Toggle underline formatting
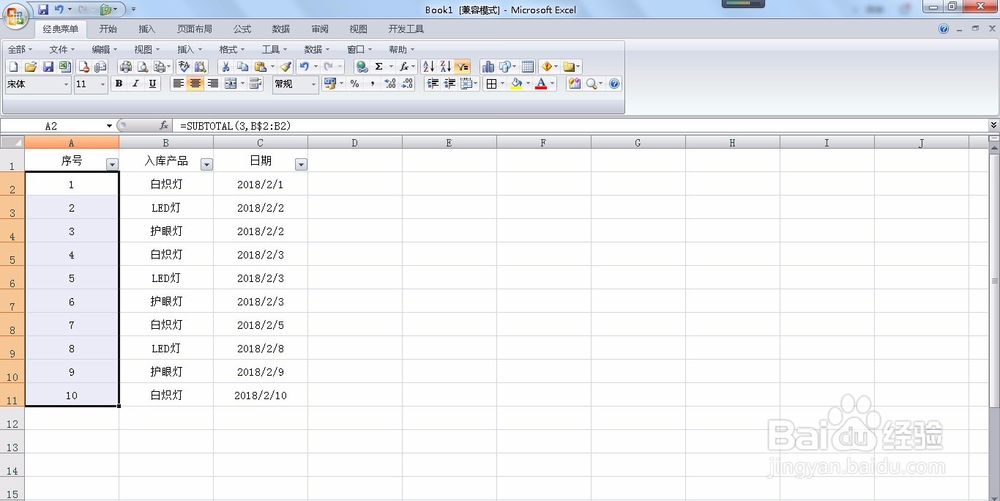 [152, 84]
